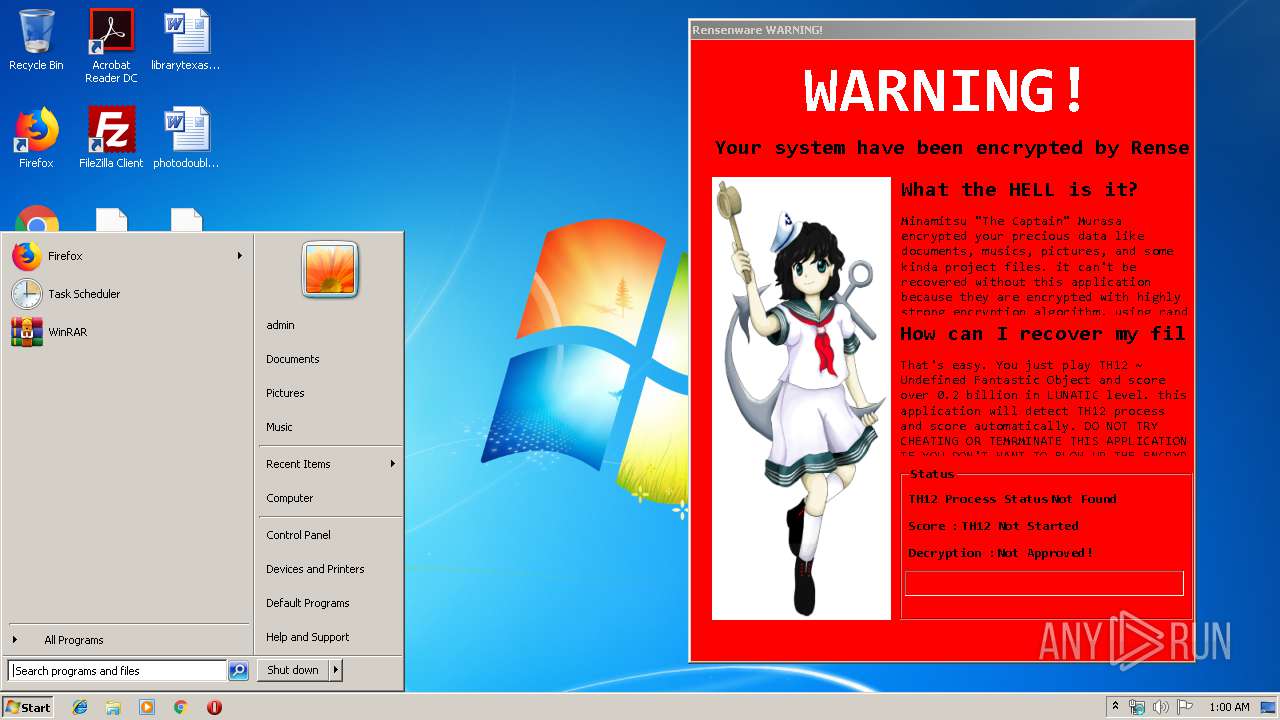
Task: Click the volume speaker tray icon
Action: pyautogui.click(x=1161, y=707)
